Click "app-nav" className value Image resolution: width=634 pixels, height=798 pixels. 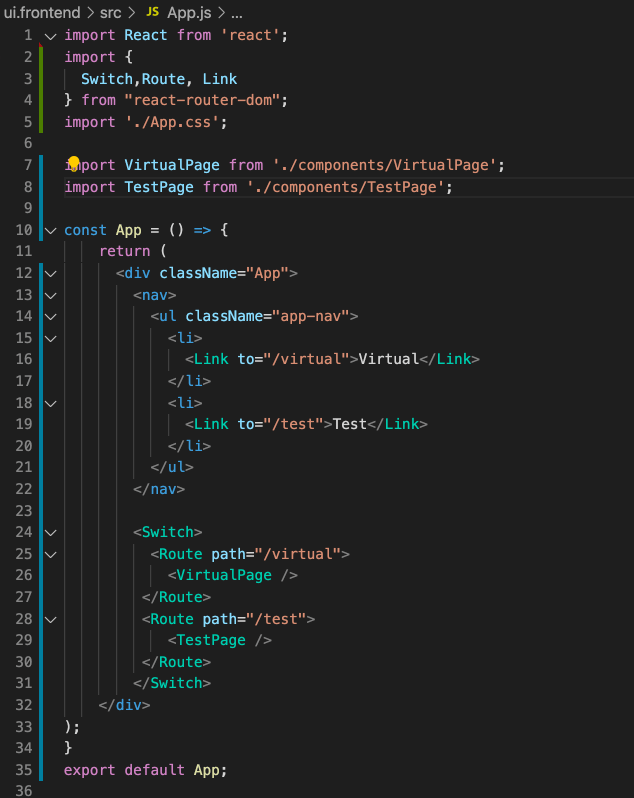[310, 316]
